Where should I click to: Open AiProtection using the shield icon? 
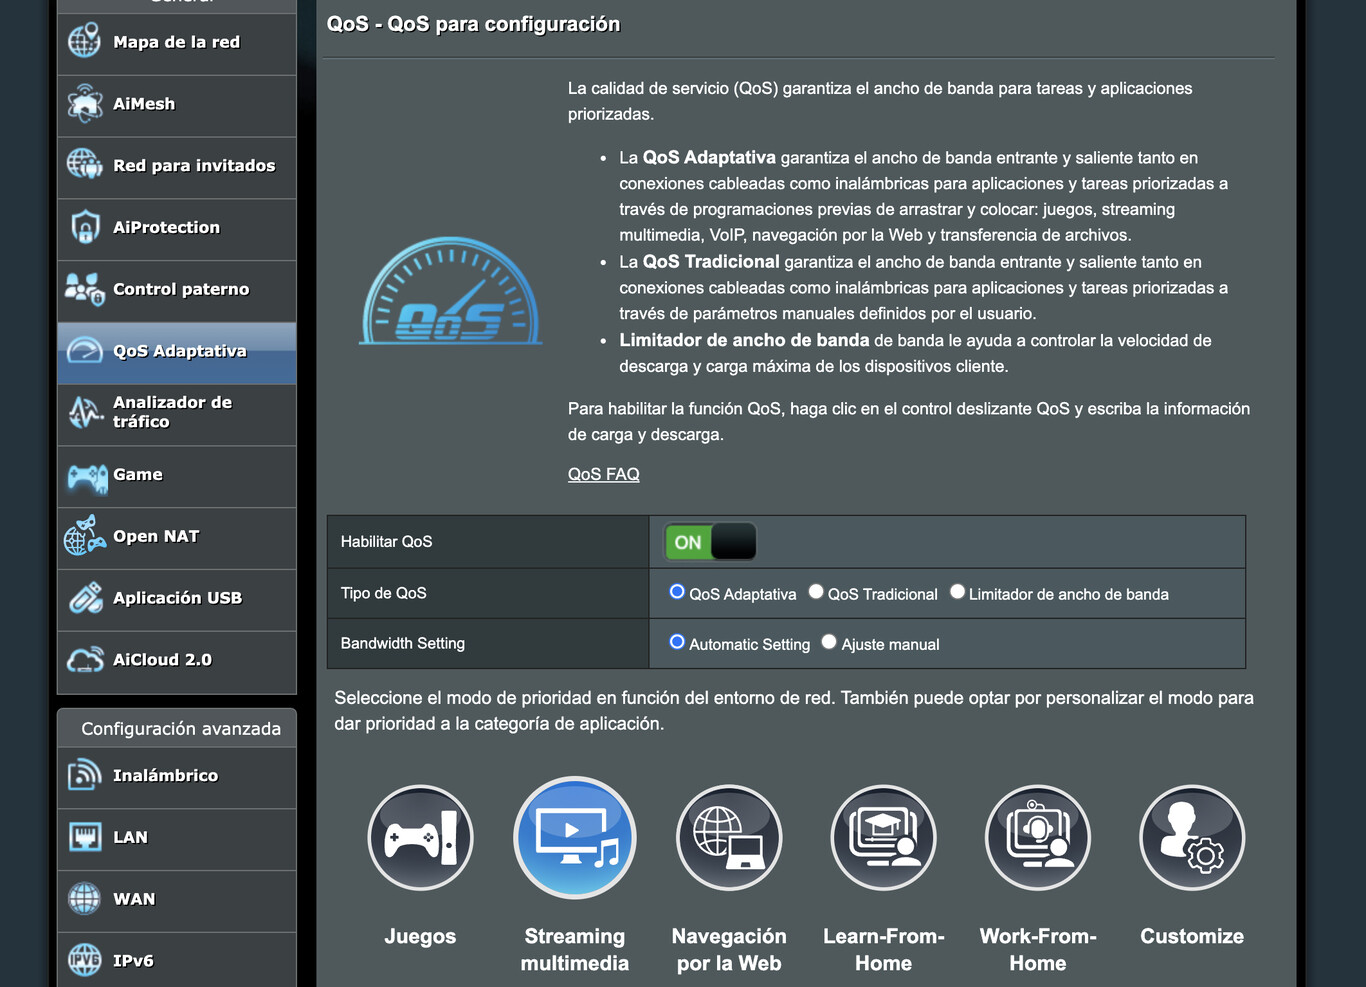click(86, 226)
